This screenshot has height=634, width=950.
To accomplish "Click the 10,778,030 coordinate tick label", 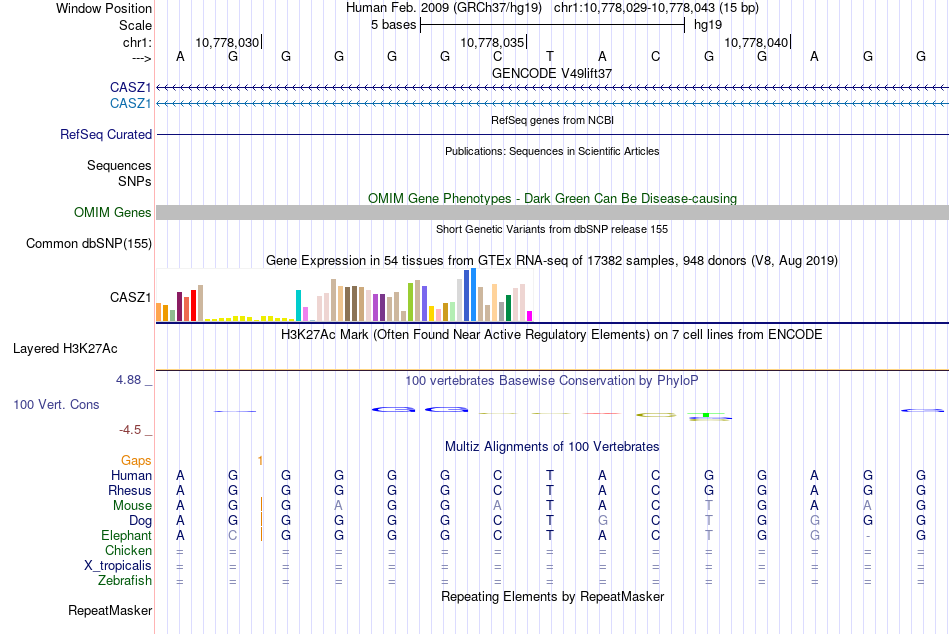I will coord(227,42).
